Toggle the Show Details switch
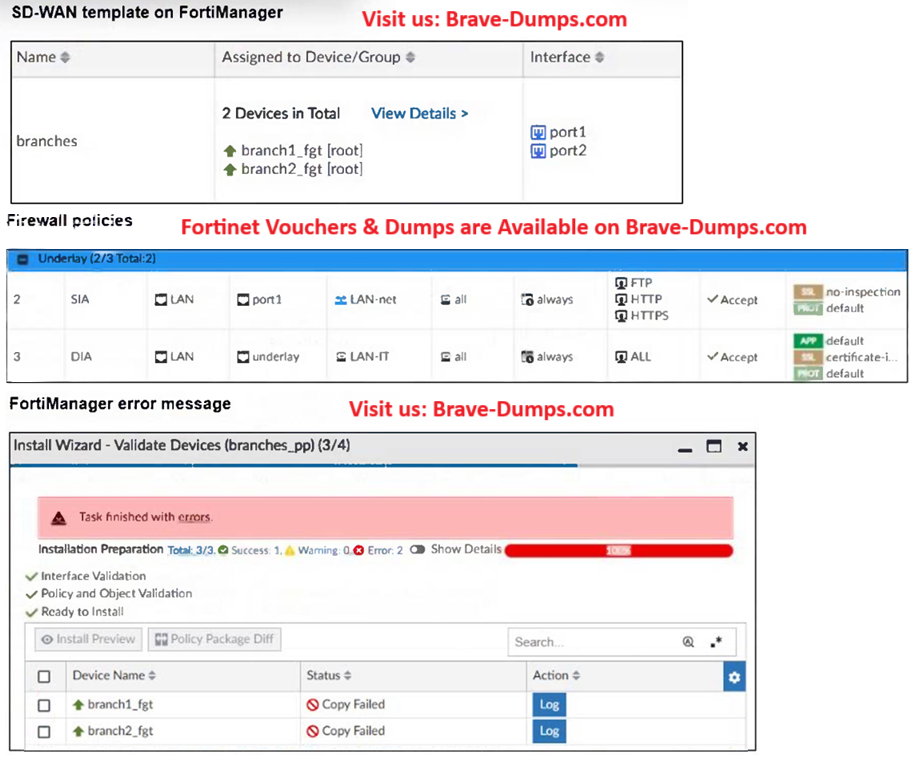911x771 pixels. click(417, 550)
